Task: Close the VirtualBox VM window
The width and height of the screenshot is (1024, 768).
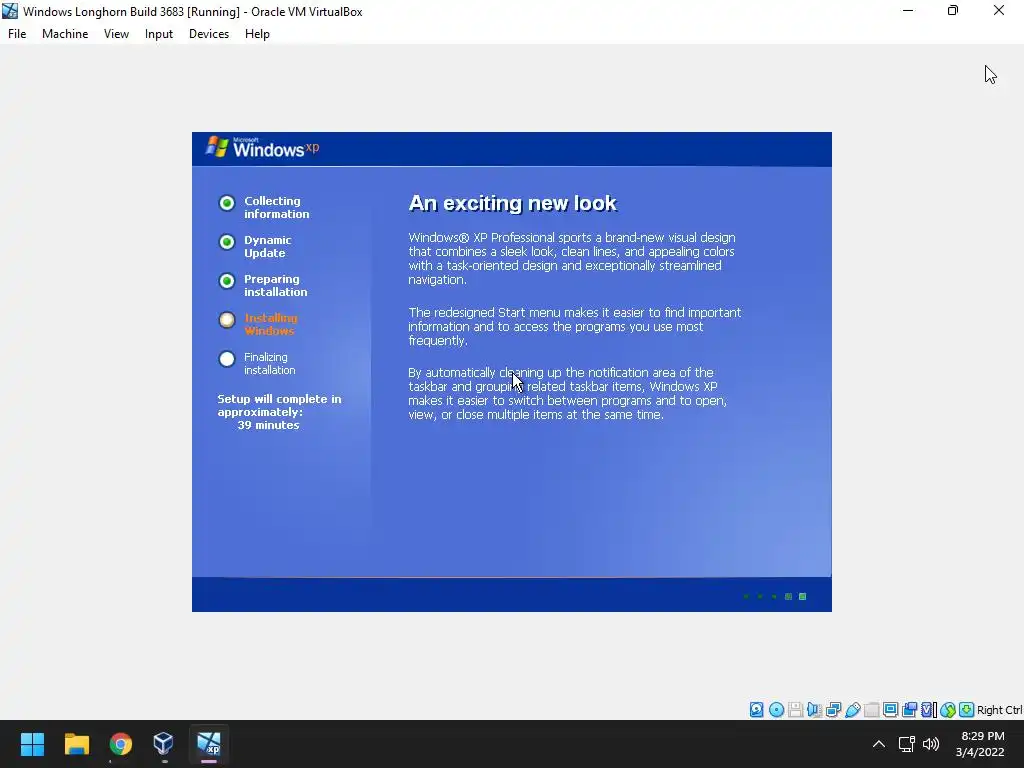Action: 999,11
